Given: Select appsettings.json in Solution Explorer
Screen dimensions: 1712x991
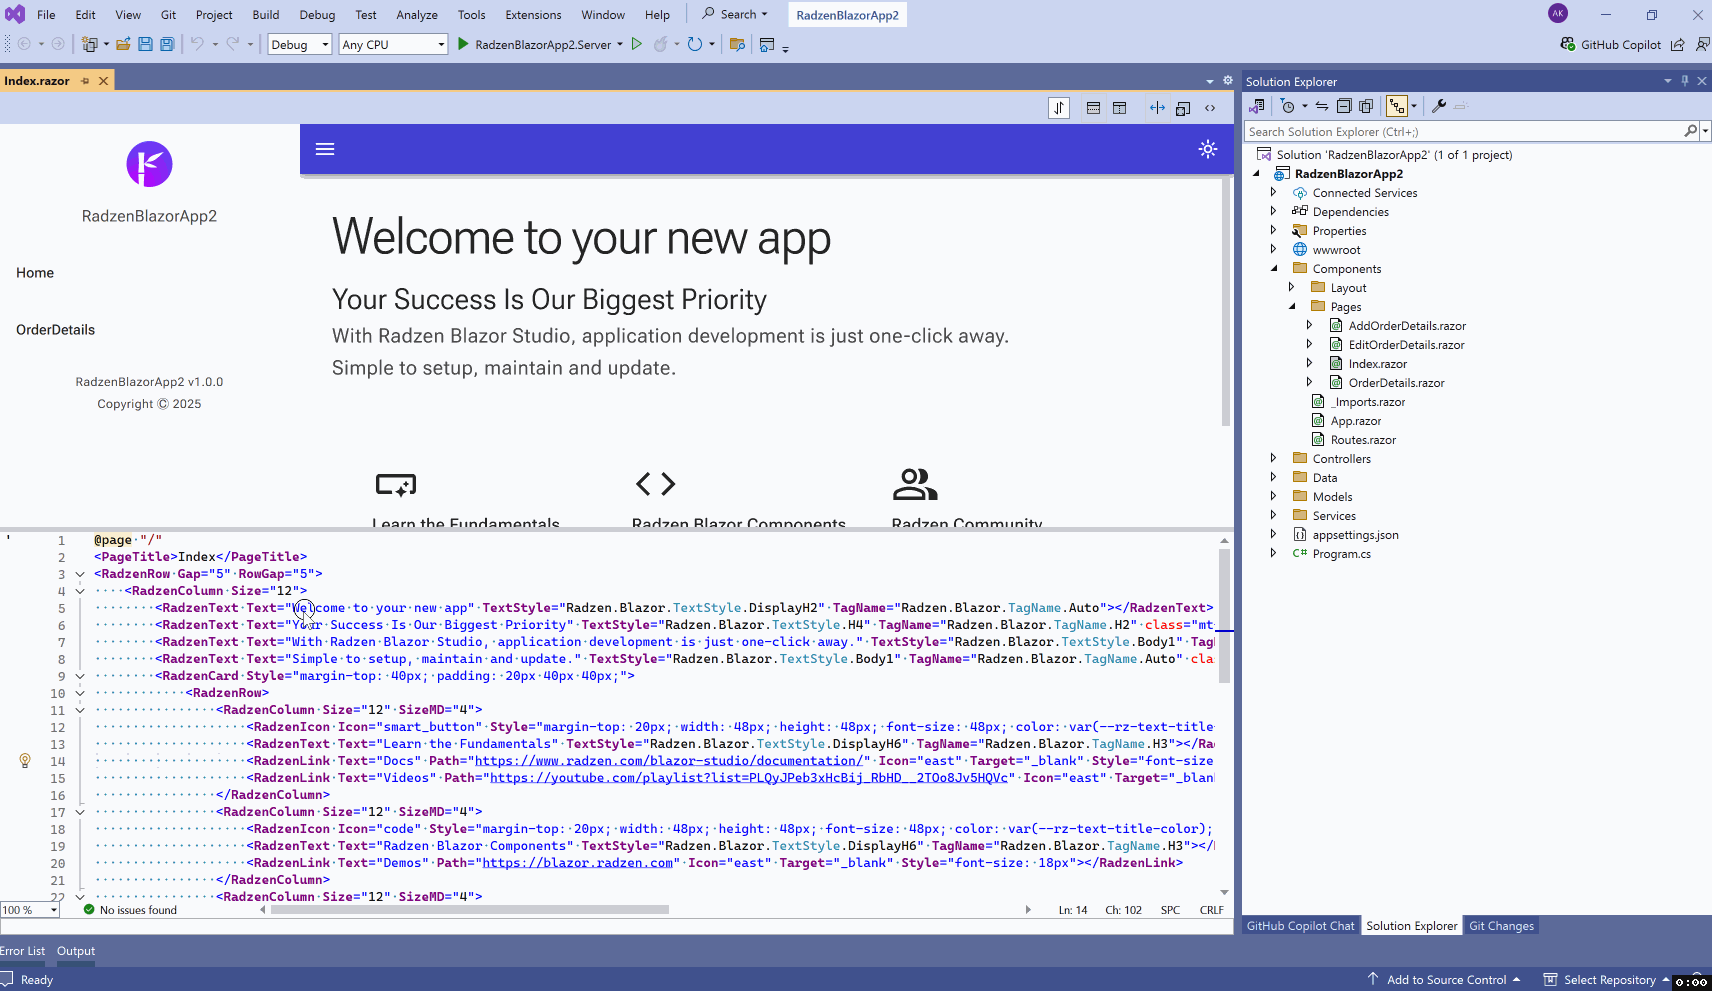Looking at the screenshot, I should tap(1355, 535).
